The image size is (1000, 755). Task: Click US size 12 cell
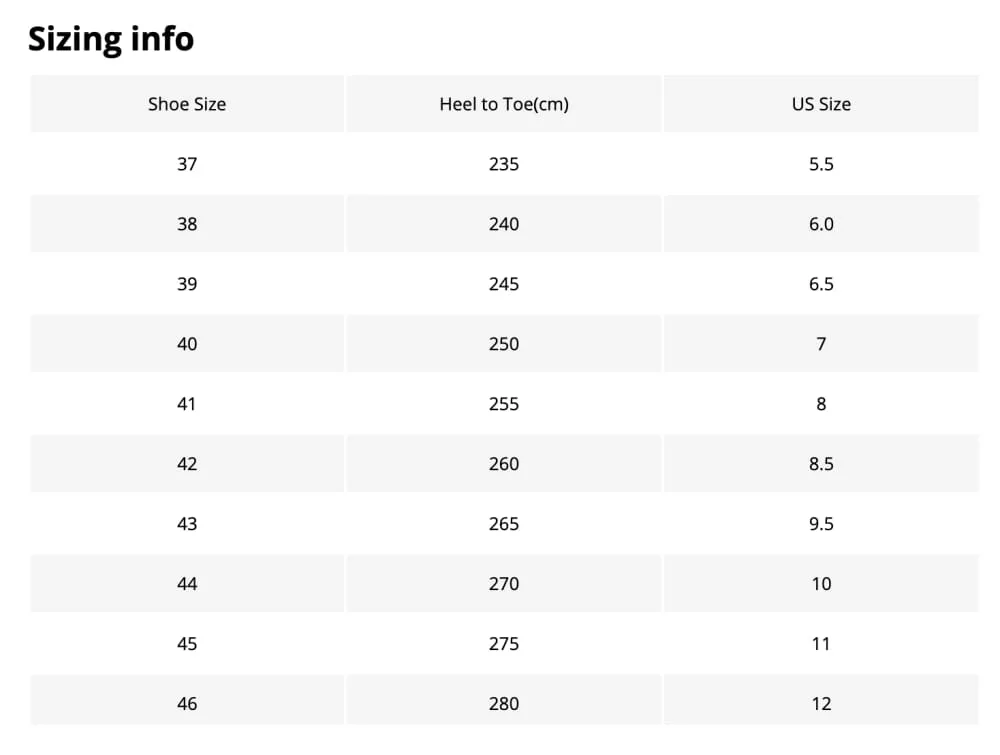[x=821, y=704]
